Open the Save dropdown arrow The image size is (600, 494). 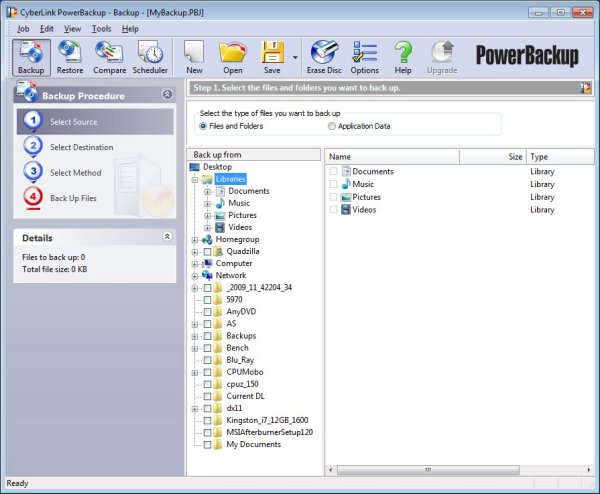coord(295,57)
